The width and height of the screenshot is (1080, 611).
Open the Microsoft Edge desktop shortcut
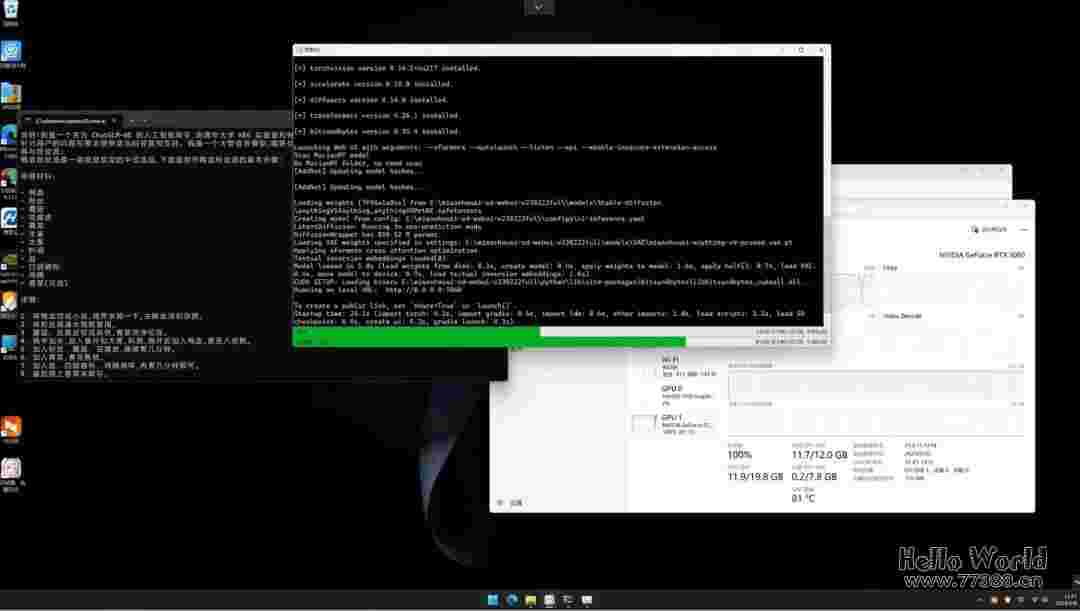coord(10,134)
